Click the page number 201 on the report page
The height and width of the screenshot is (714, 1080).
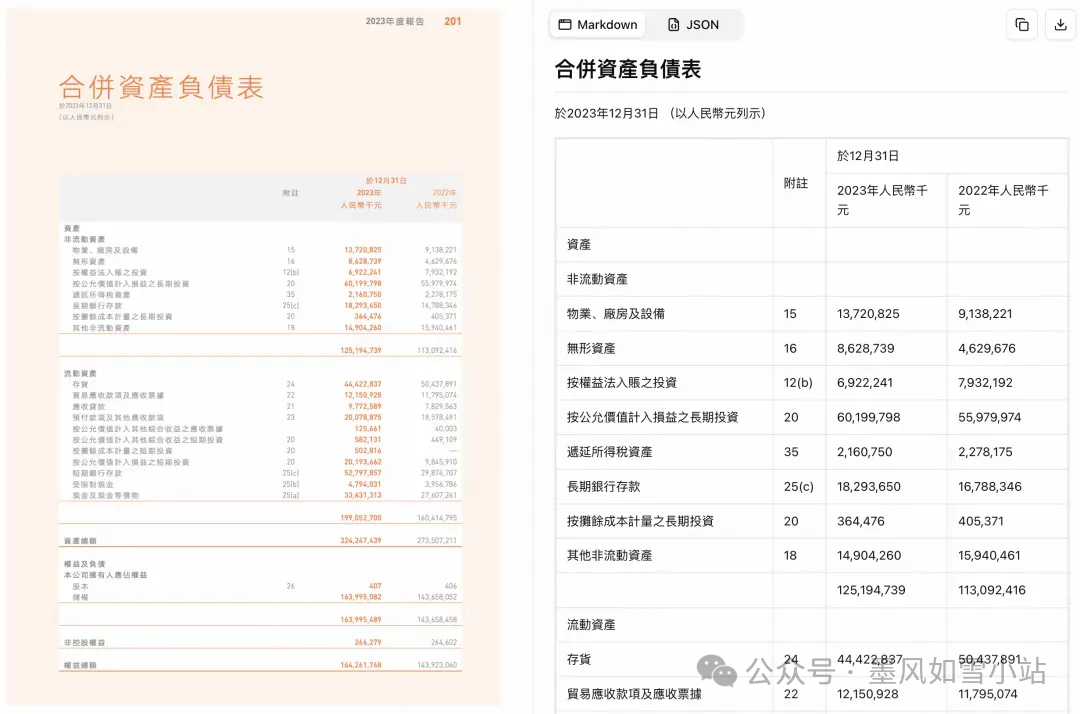452,21
